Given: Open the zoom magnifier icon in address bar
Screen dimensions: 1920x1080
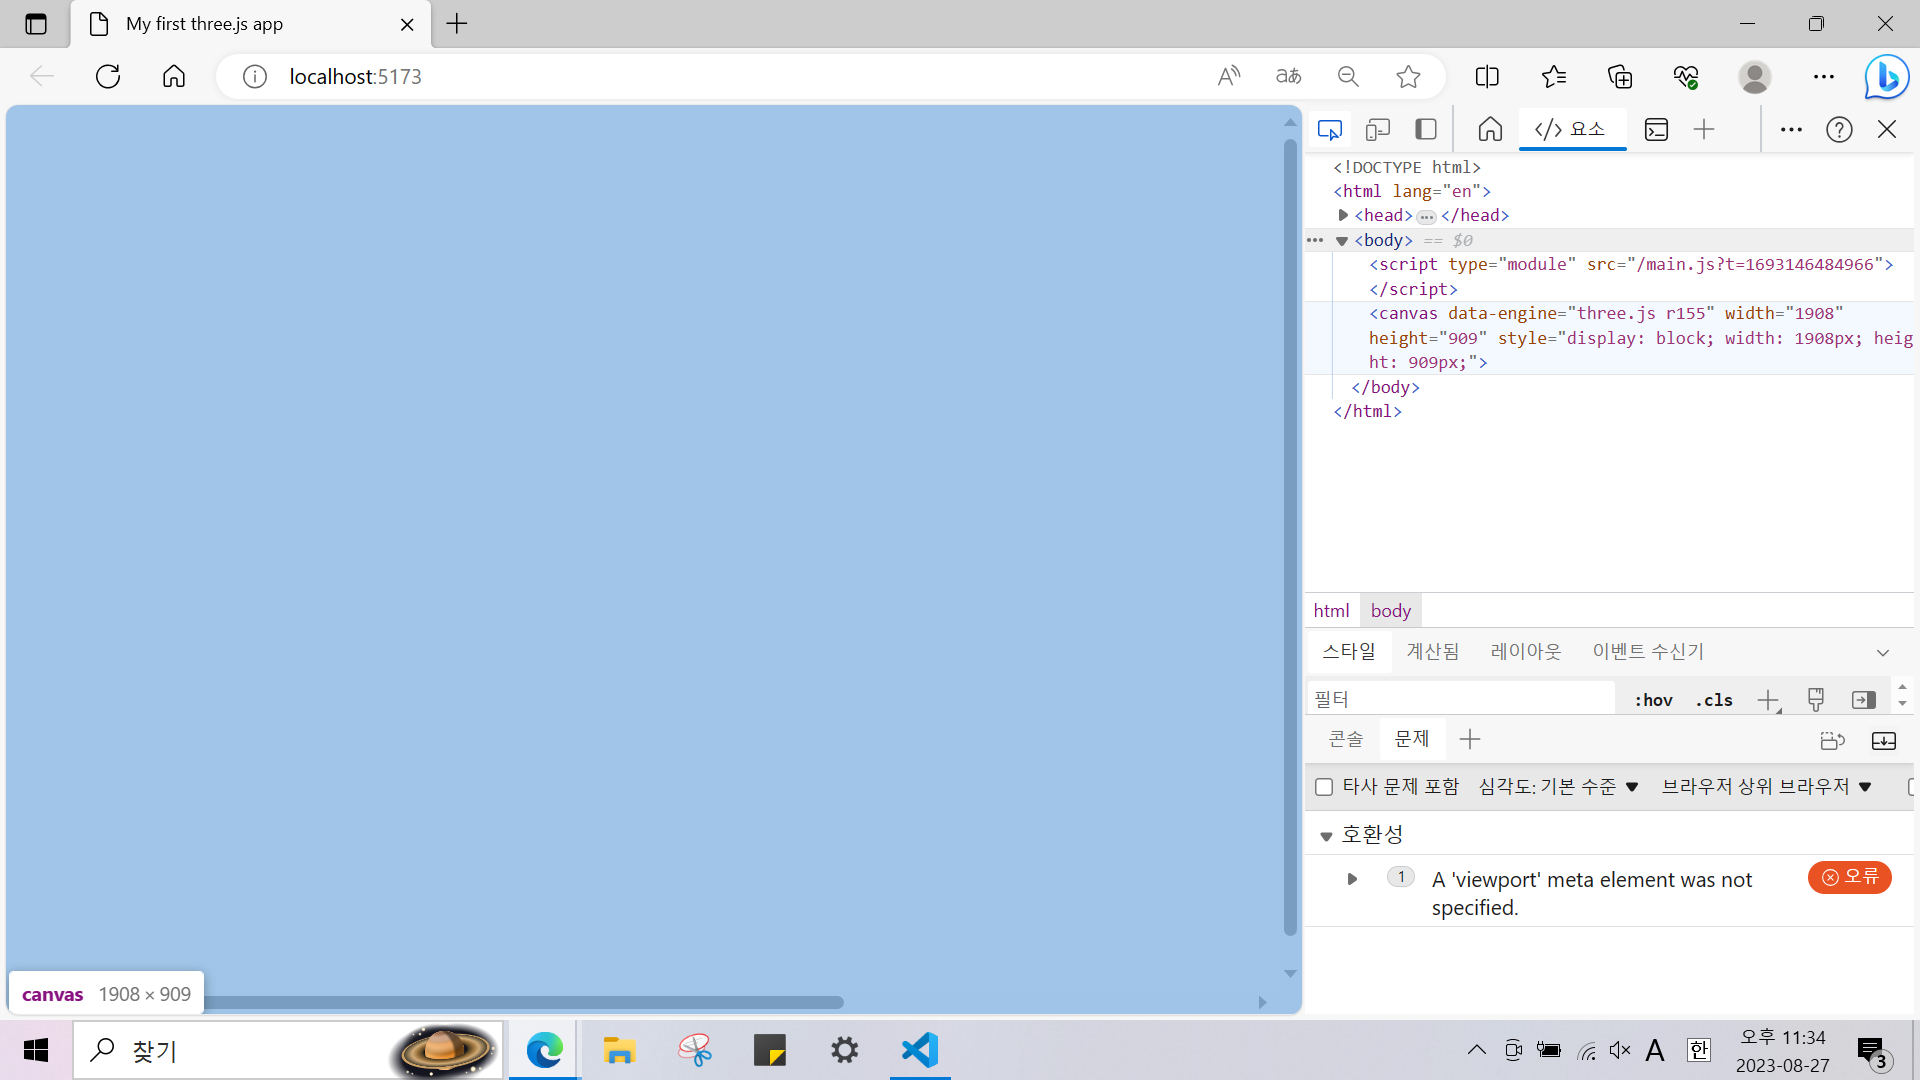Looking at the screenshot, I should pyautogui.click(x=1348, y=76).
